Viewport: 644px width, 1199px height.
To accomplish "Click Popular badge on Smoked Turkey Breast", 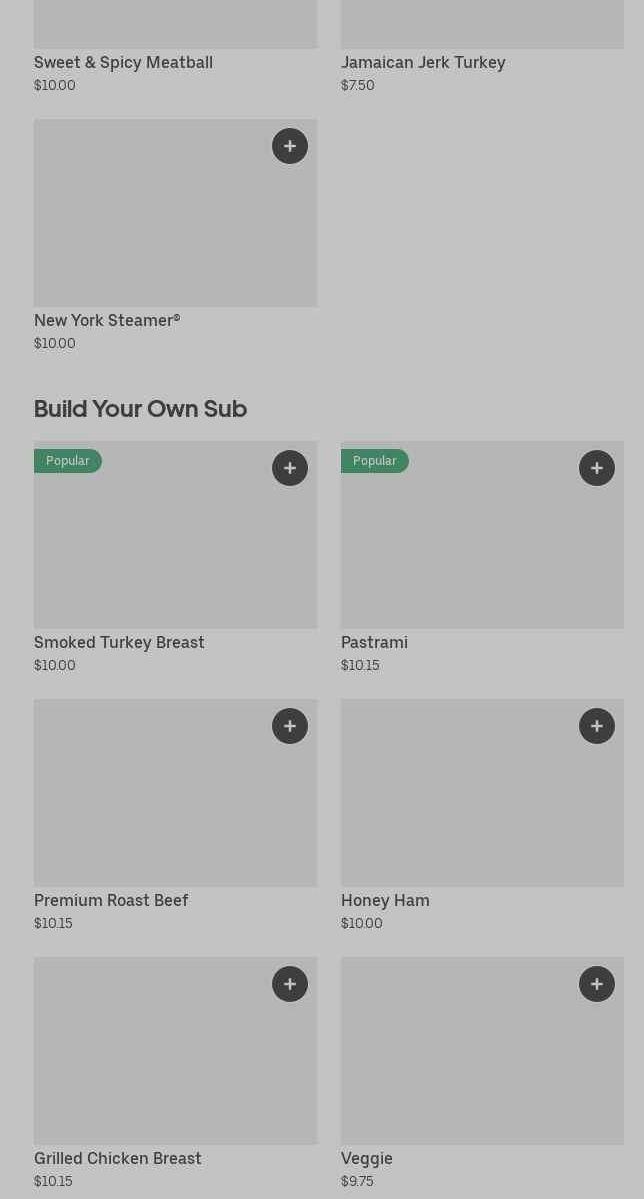I will coord(68,461).
